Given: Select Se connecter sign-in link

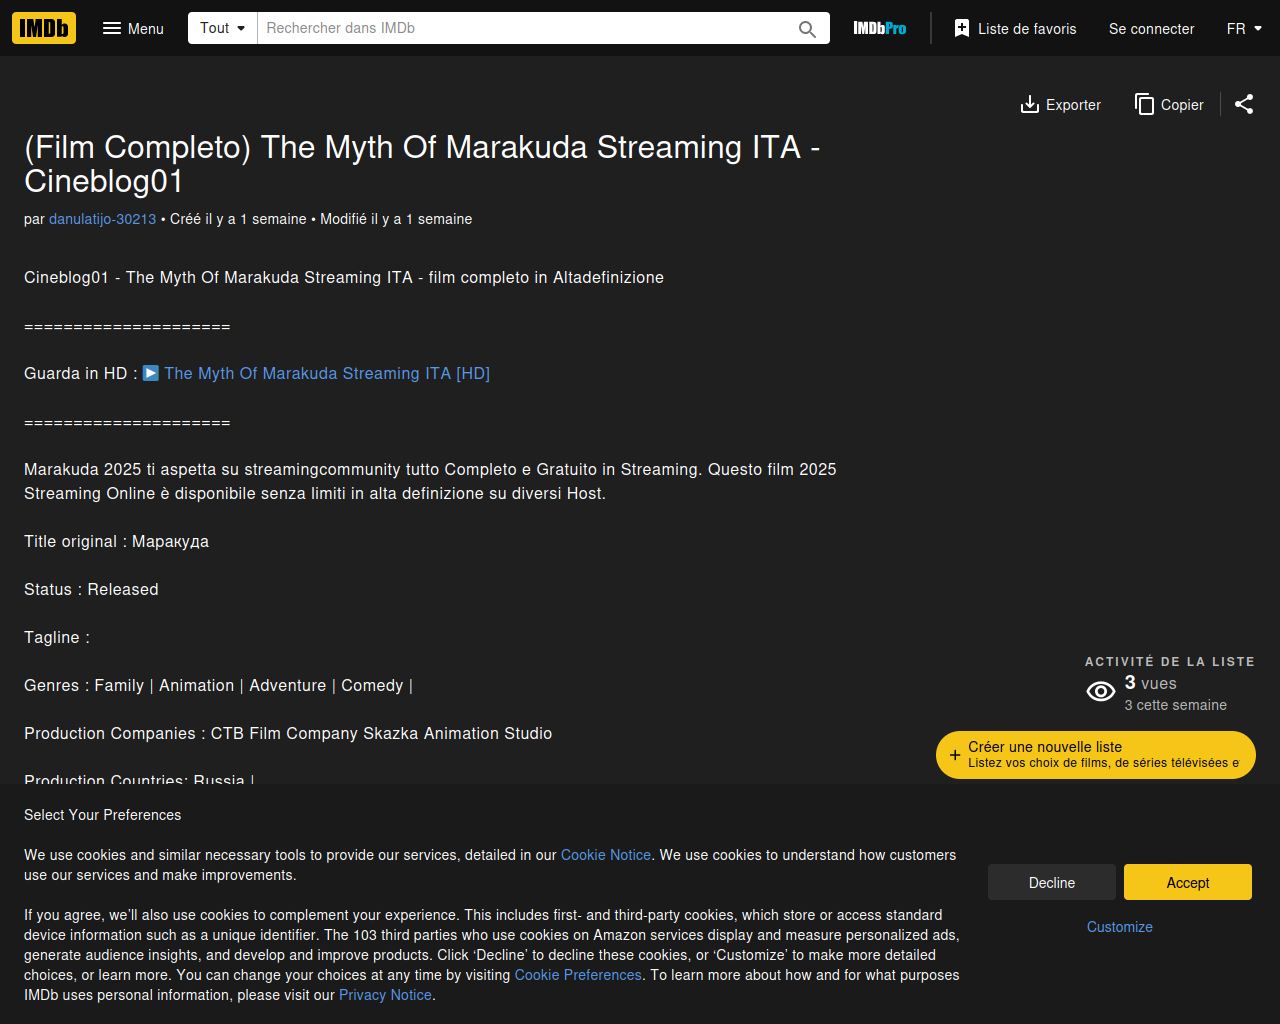Looking at the screenshot, I should [1151, 28].
